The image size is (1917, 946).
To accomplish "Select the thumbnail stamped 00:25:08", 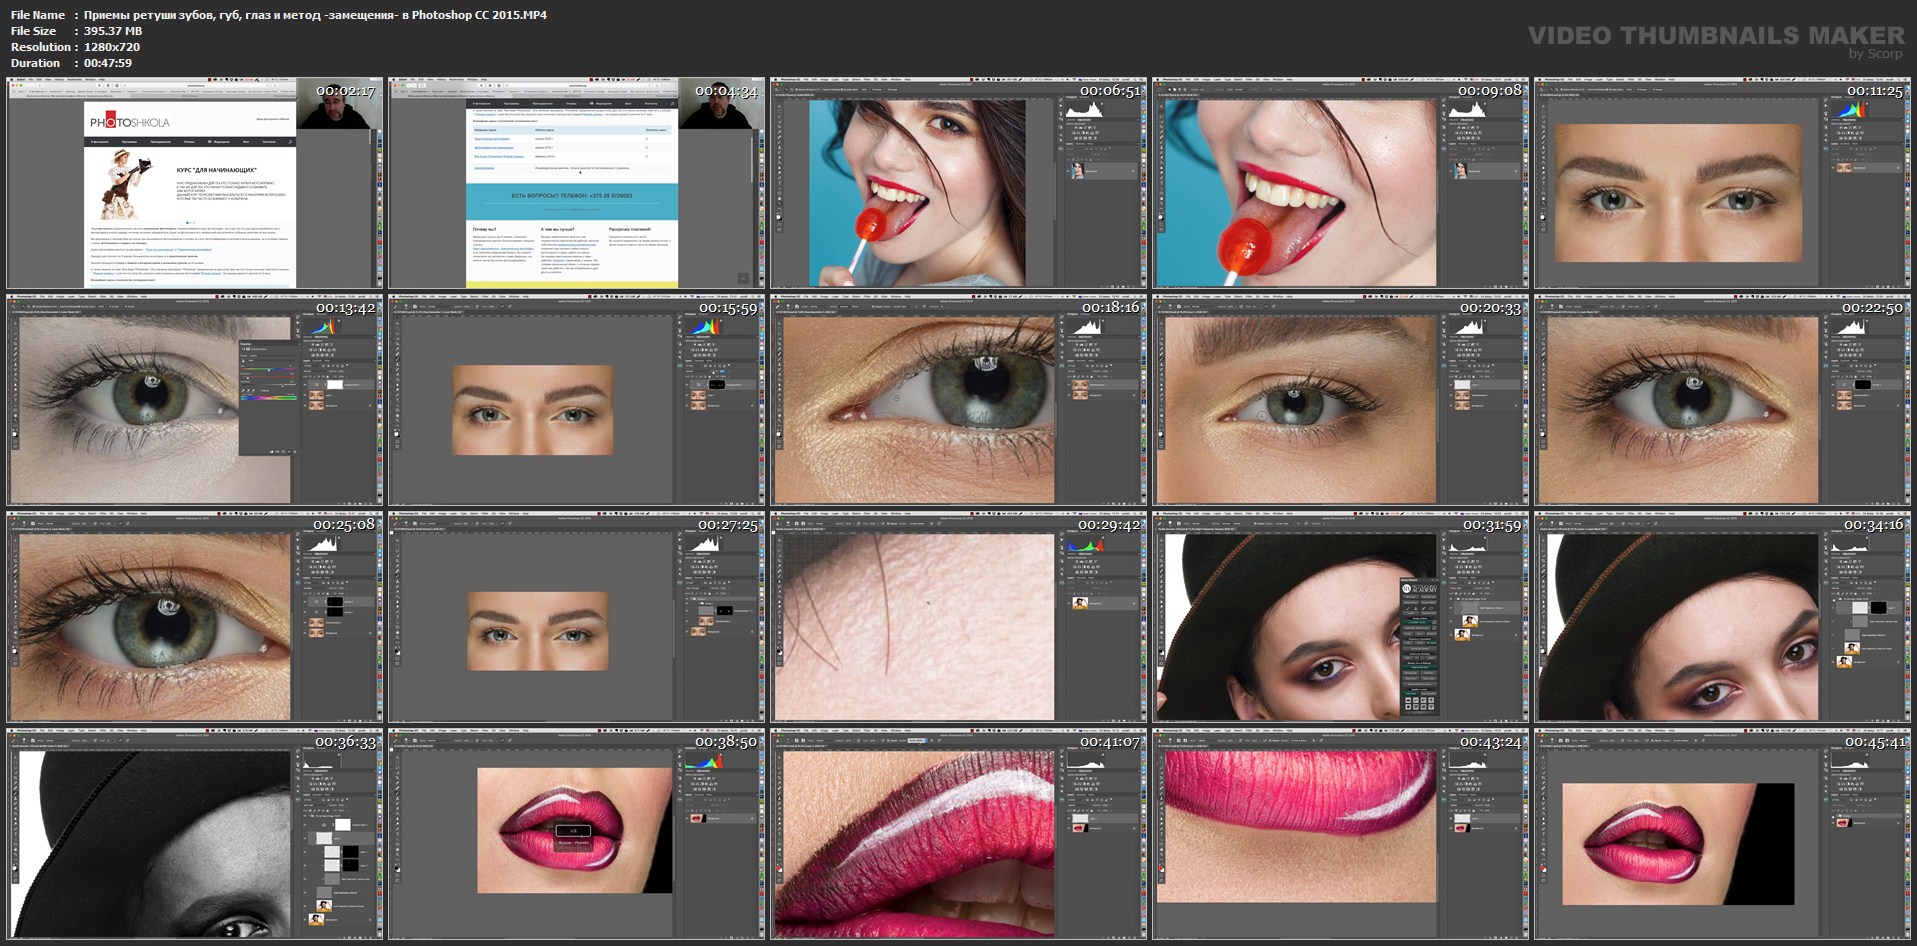I will (195, 617).
